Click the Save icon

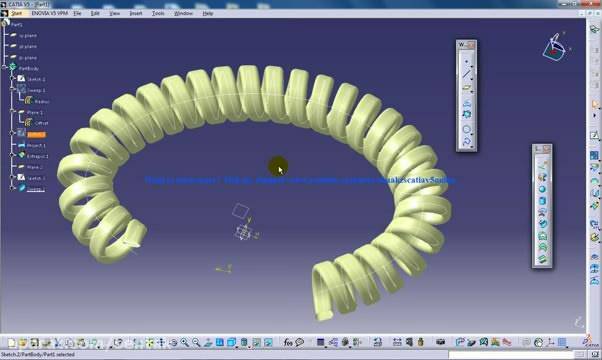click(x=35, y=342)
